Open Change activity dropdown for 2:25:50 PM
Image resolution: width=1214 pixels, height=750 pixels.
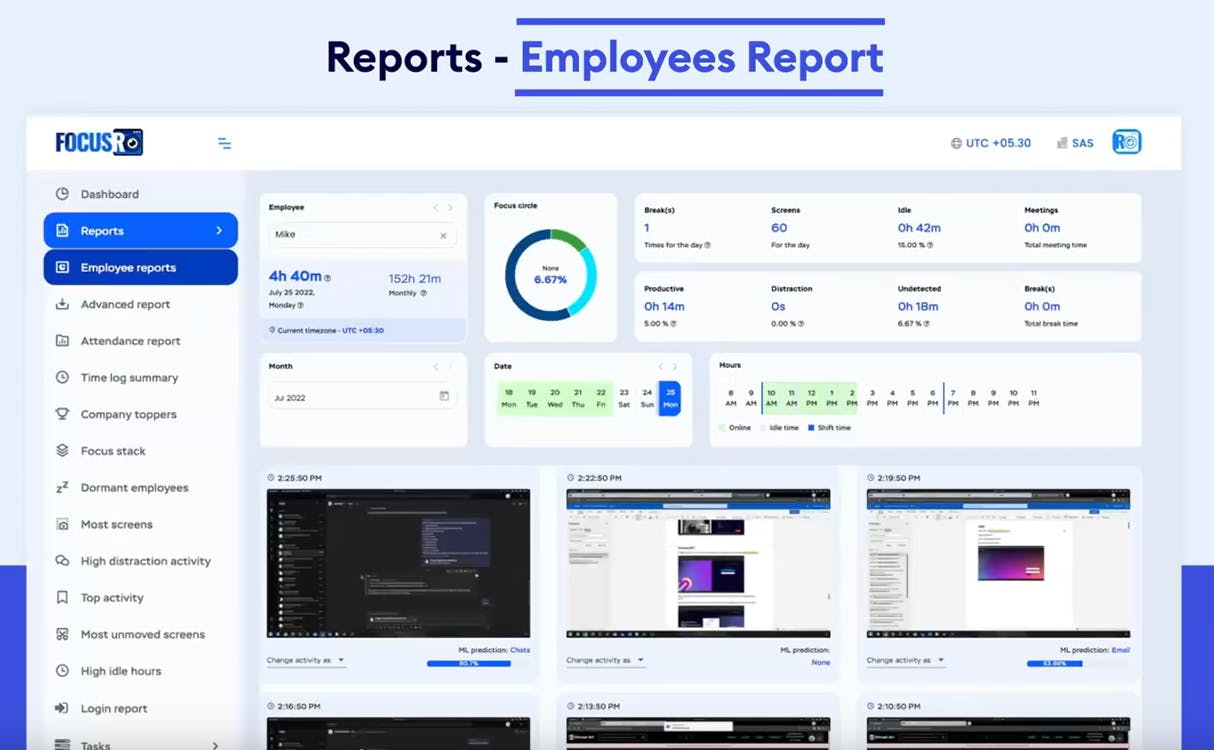(x=306, y=660)
